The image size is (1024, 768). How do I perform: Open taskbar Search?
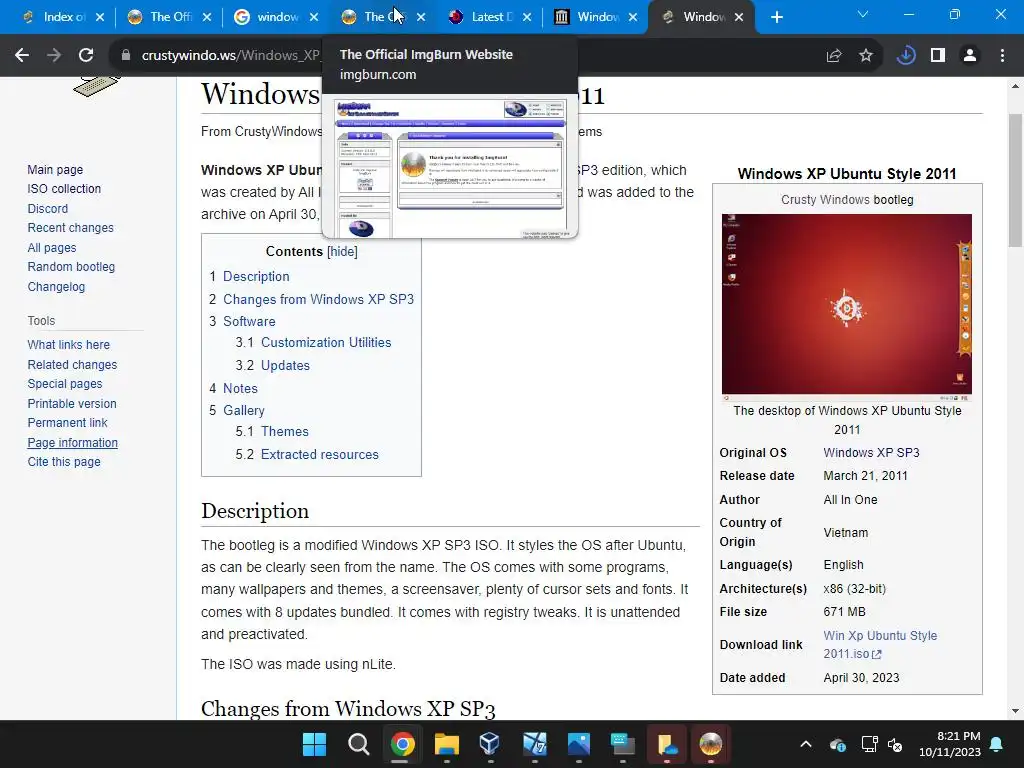pos(358,744)
